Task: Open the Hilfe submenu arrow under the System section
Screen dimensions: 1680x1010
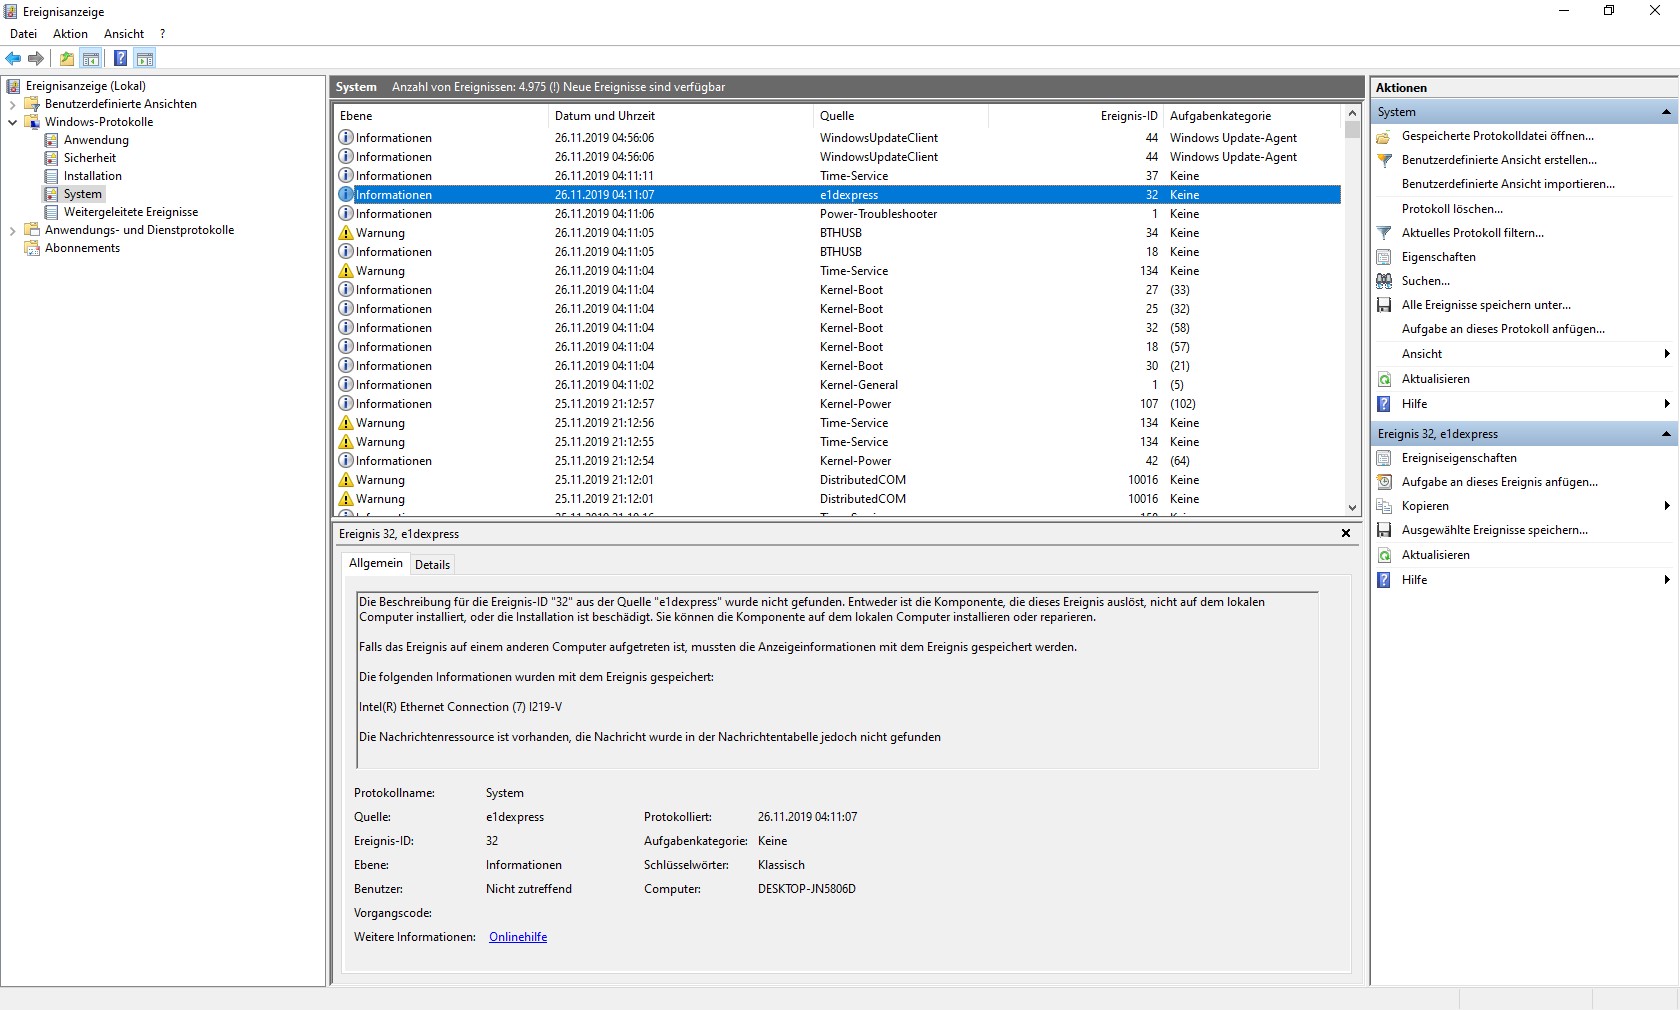Action: coord(1667,404)
